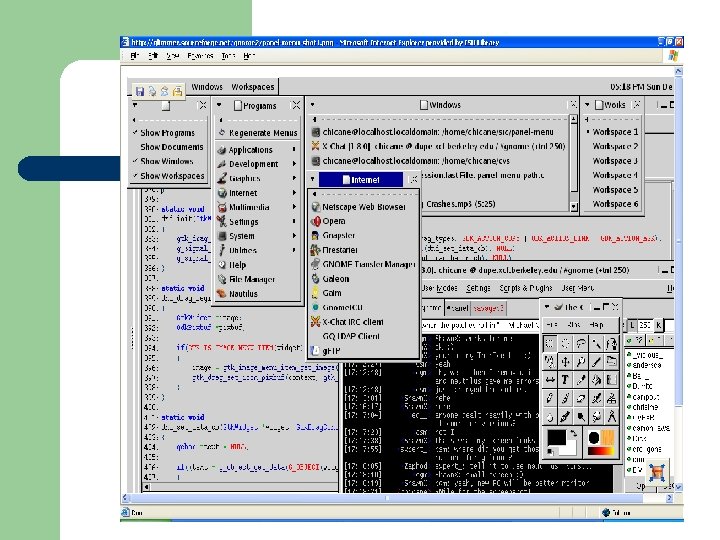Switch to Workspace 2
The width and height of the screenshot is (720, 540).
615,146
